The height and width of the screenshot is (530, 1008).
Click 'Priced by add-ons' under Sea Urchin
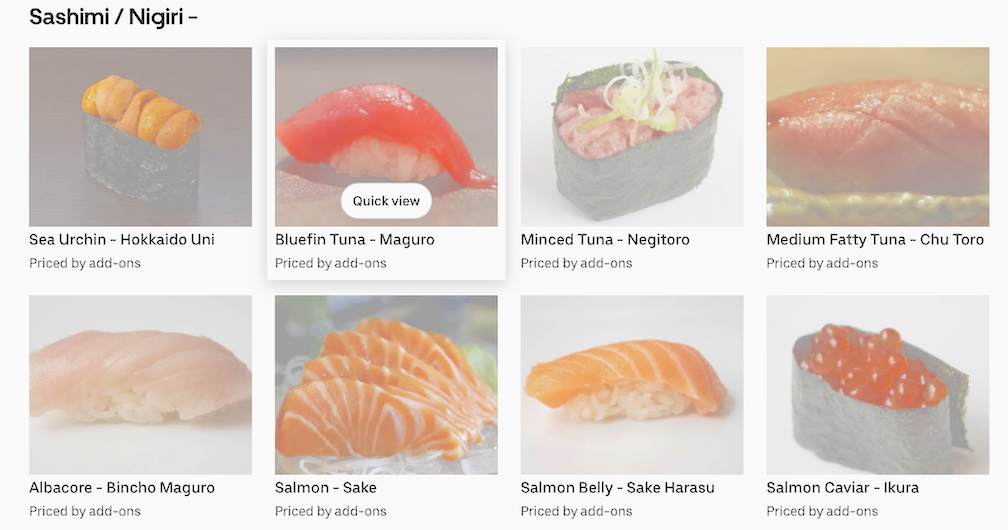[84, 263]
